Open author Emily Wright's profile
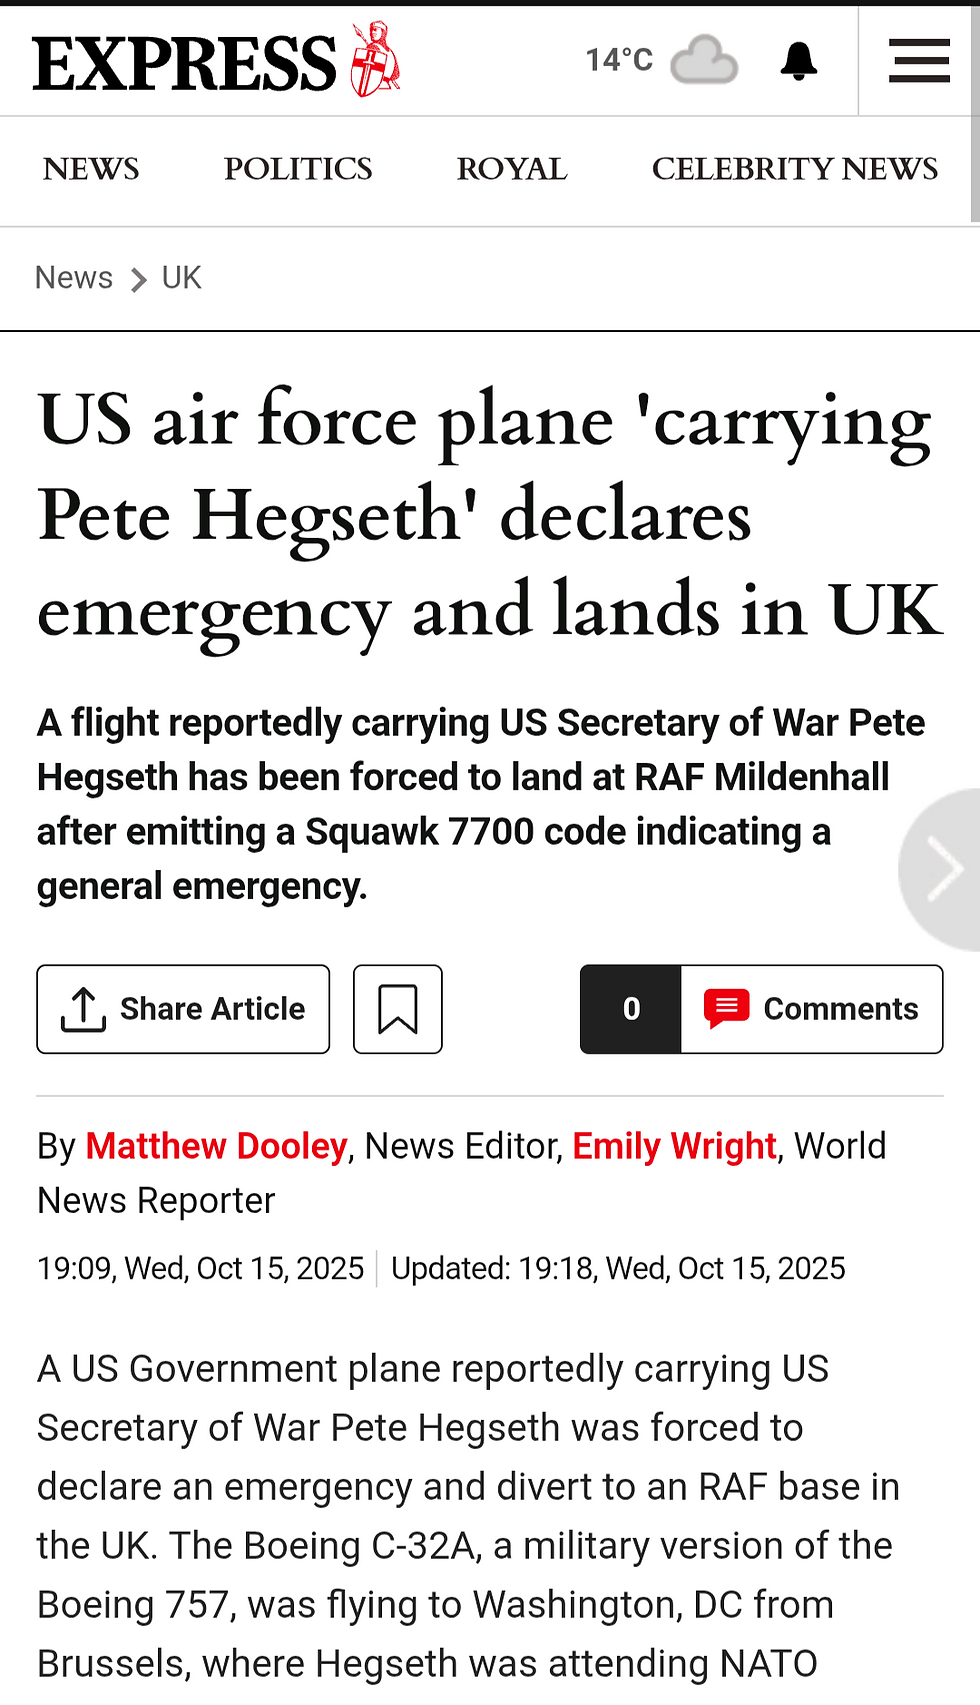The width and height of the screenshot is (980, 1705). [674, 1146]
